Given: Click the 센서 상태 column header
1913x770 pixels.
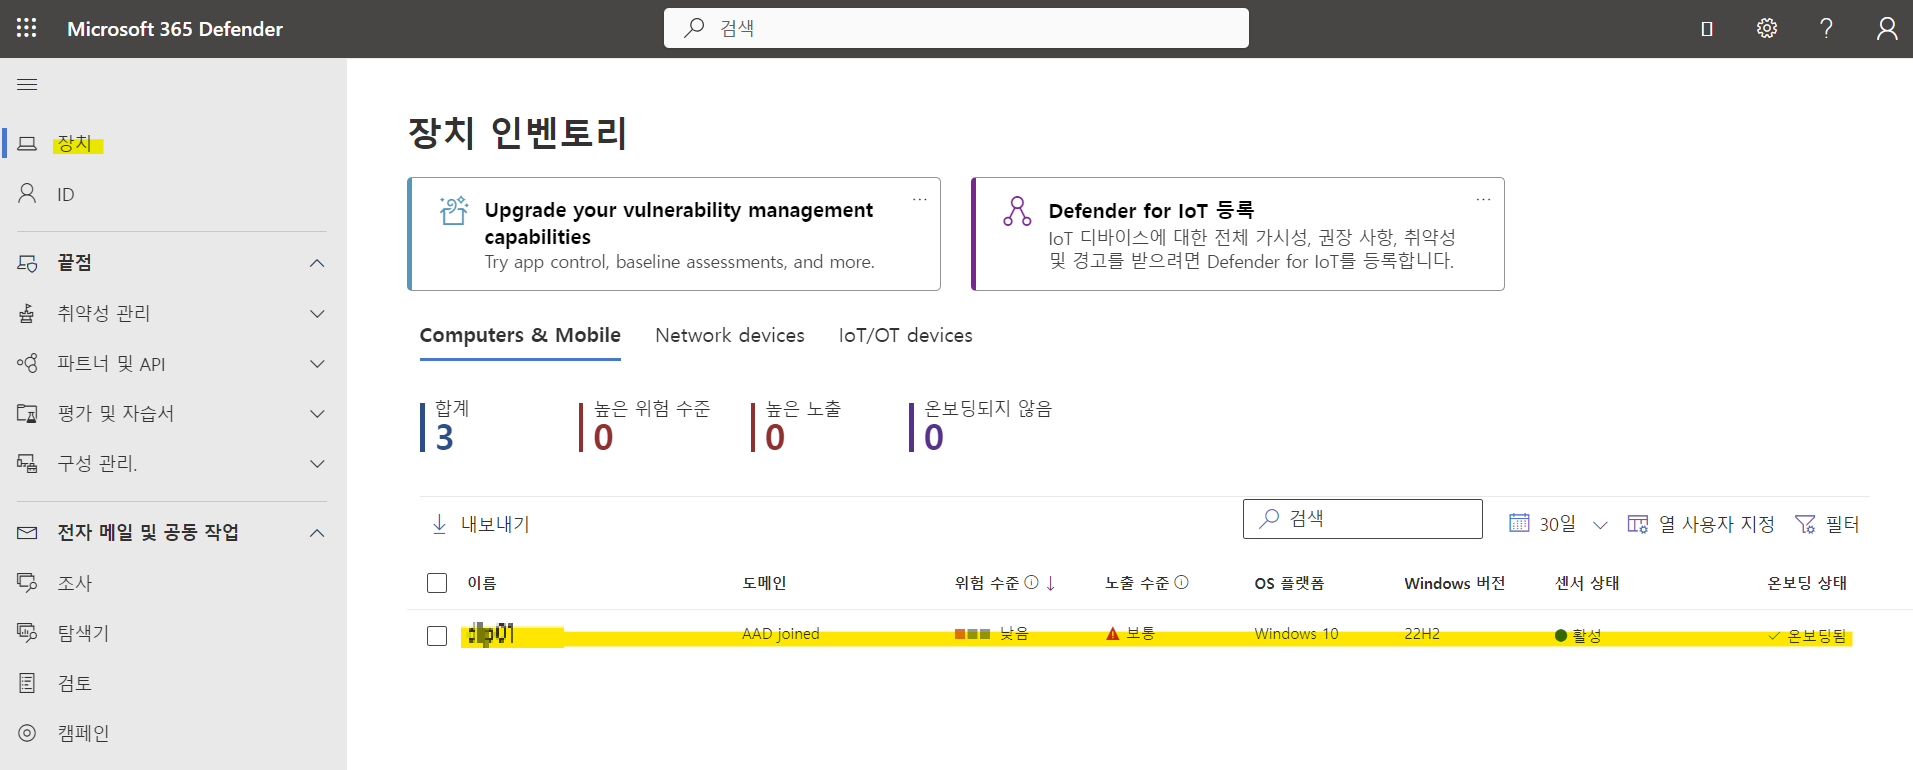Looking at the screenshot, I should pyautogui.click(x=1587, y=583).
